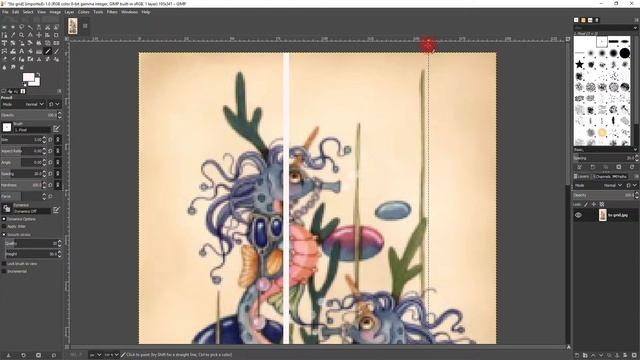Image resolution: width=640 pixels, height=360 pixels.
Task: Select the Clone stamp tool
Action: (39, 59)
